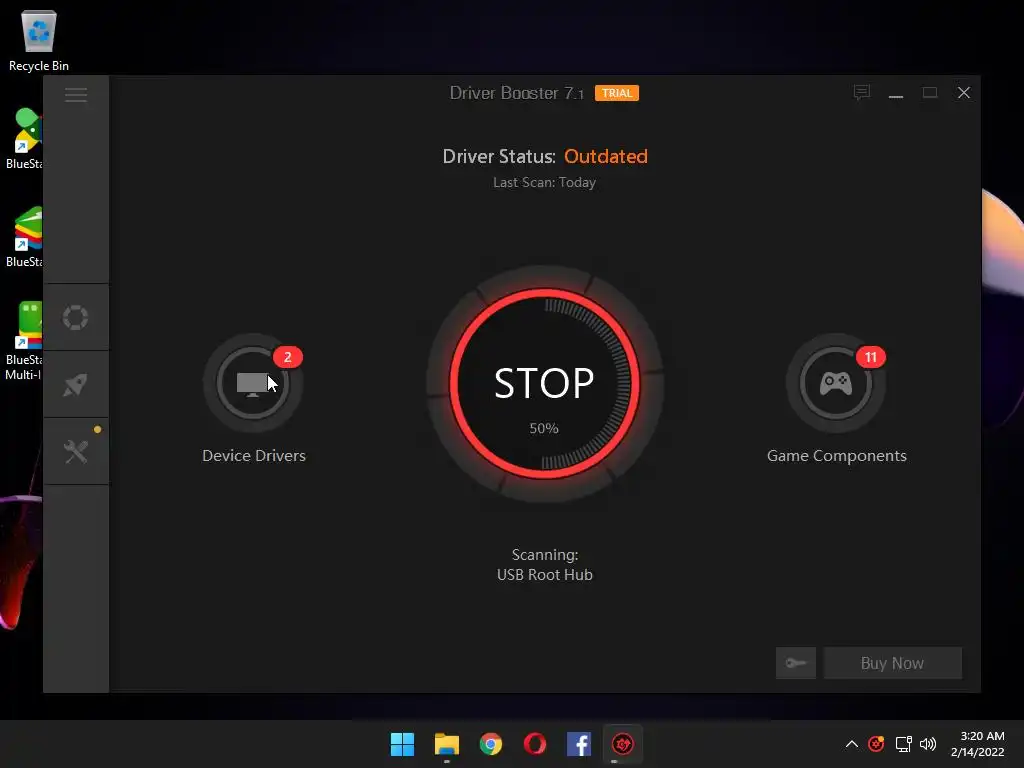The height and width of the screenshot is (768, 1024).
Task: Open the Recycle Bin desktop icon
Action: pos(39,40)
